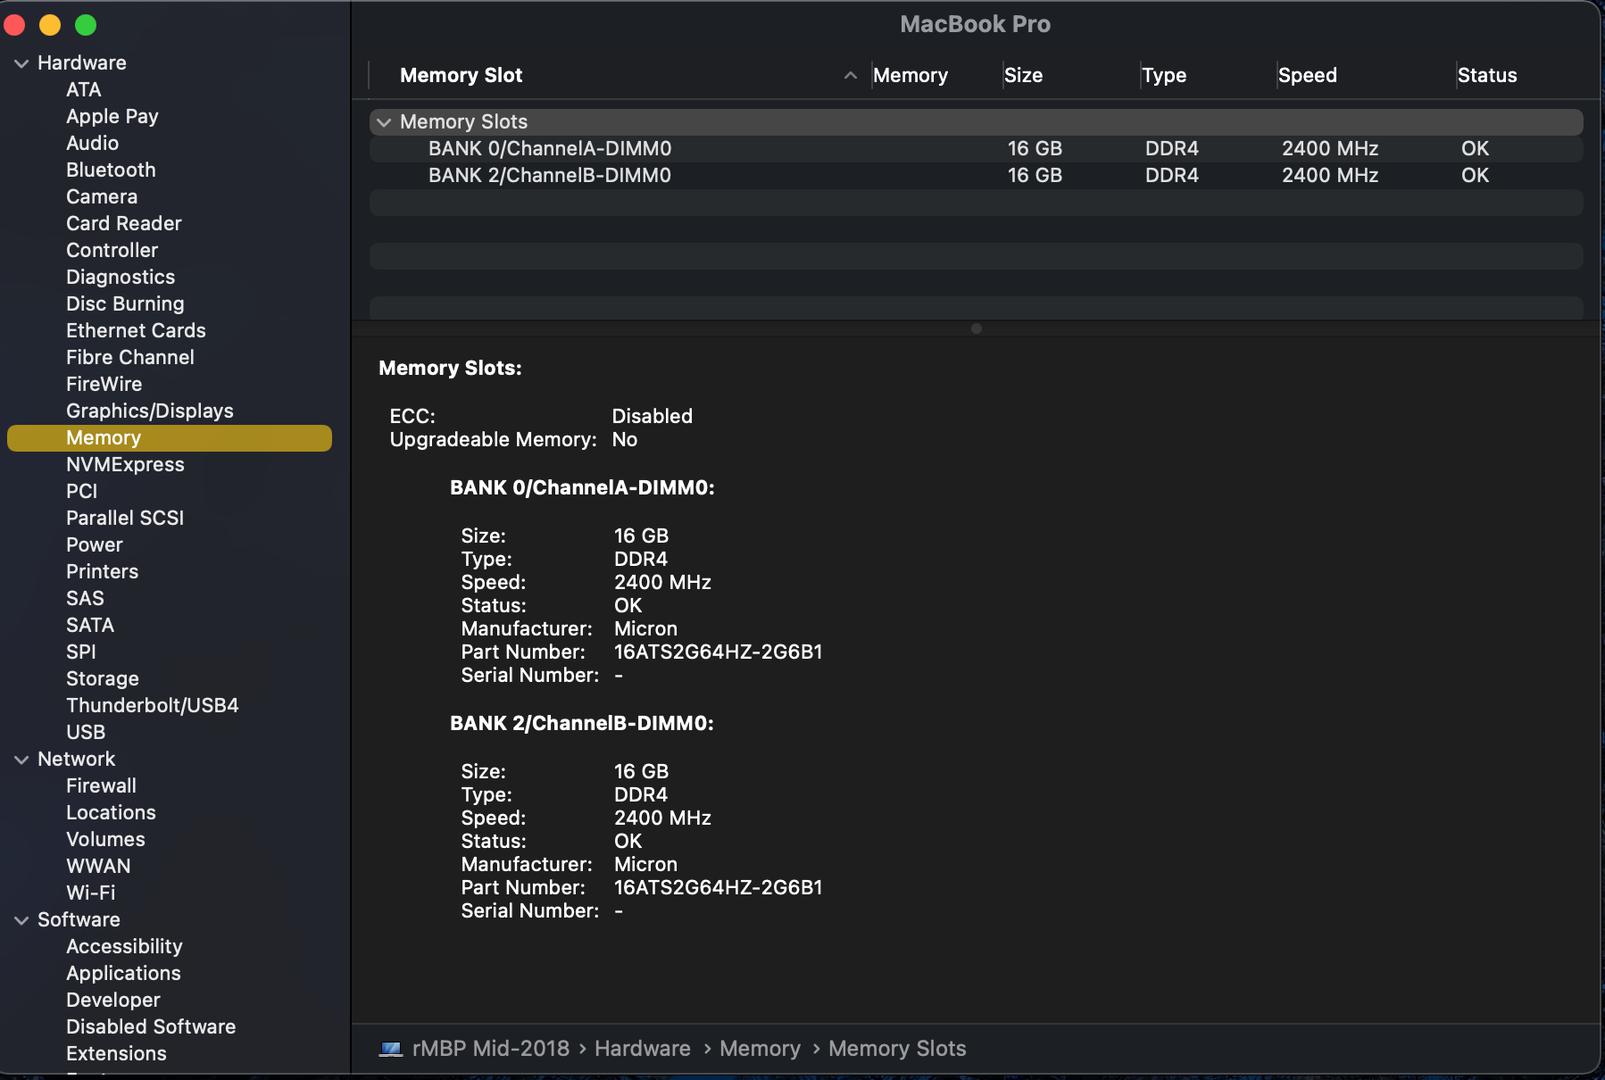Select BANK 0/ChannelA-DIMM0 table row
1605x1080 pixels.
[x=976, y=149]
